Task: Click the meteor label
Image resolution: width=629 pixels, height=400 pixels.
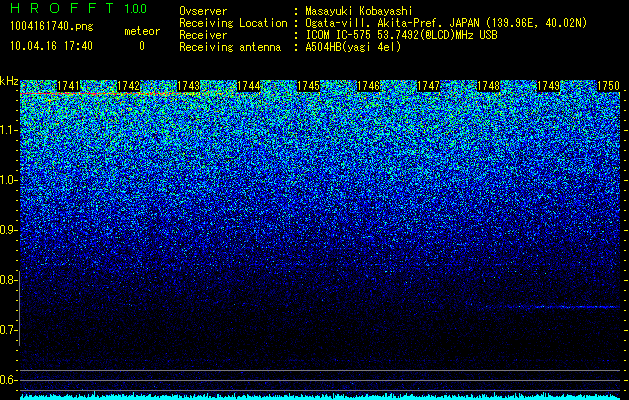Action: pos(142,31)
